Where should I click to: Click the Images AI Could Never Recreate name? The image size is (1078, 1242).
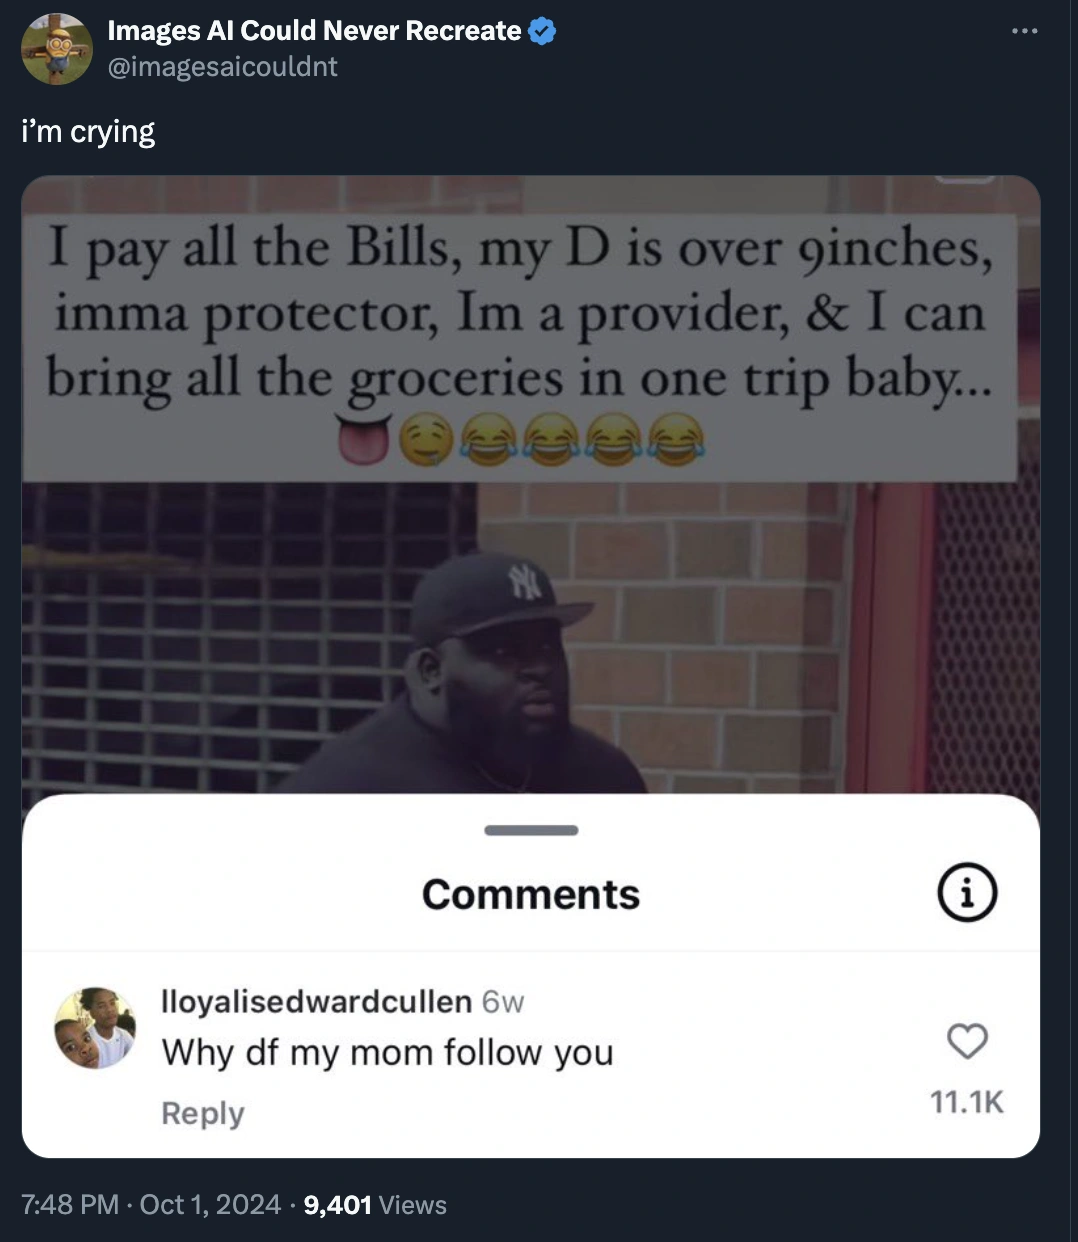(314, 31)
